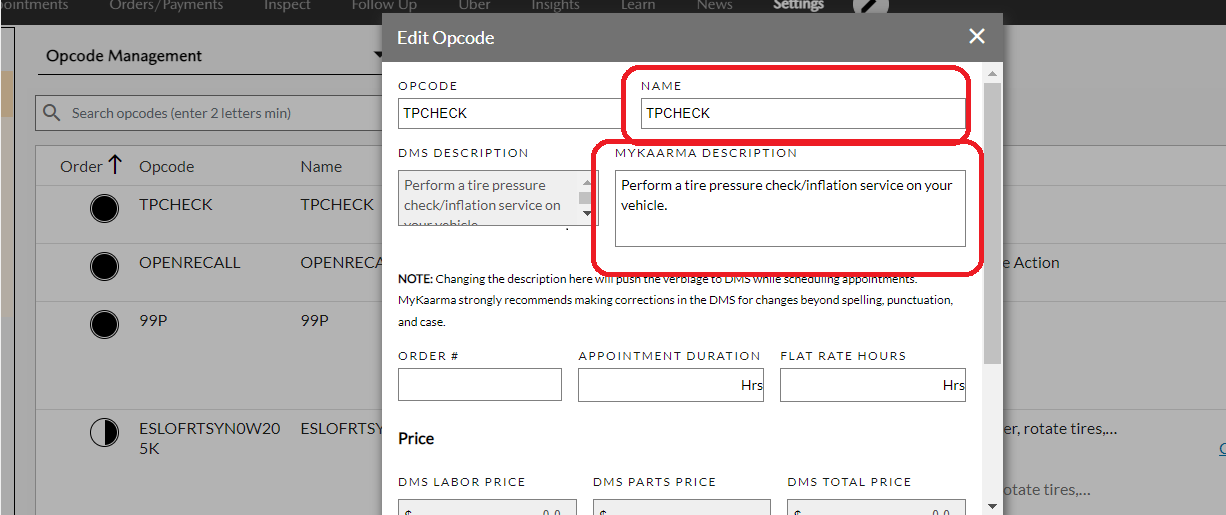Viewport: 1226px width, 515px height.
Task: Click the dialog scrollbar up arrow
Action: pos(992,75)
